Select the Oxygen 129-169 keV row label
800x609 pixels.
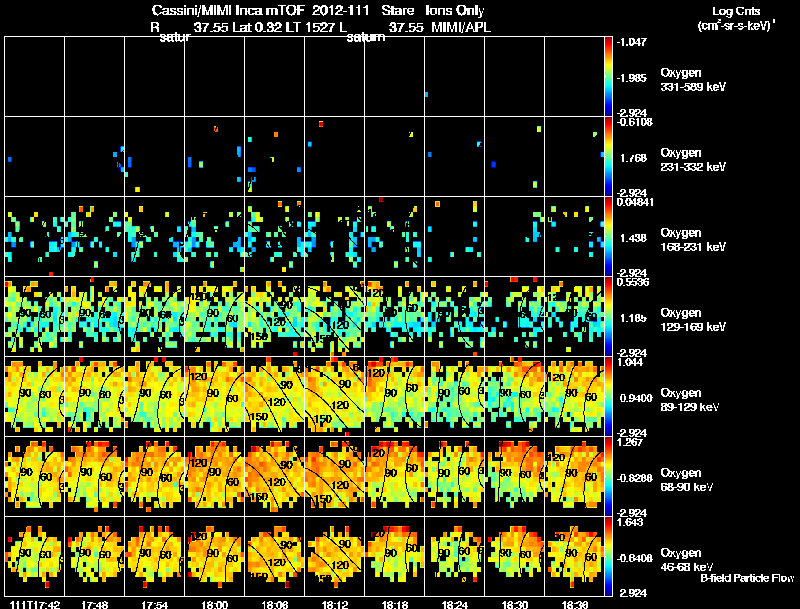click(x=693, y=320)
